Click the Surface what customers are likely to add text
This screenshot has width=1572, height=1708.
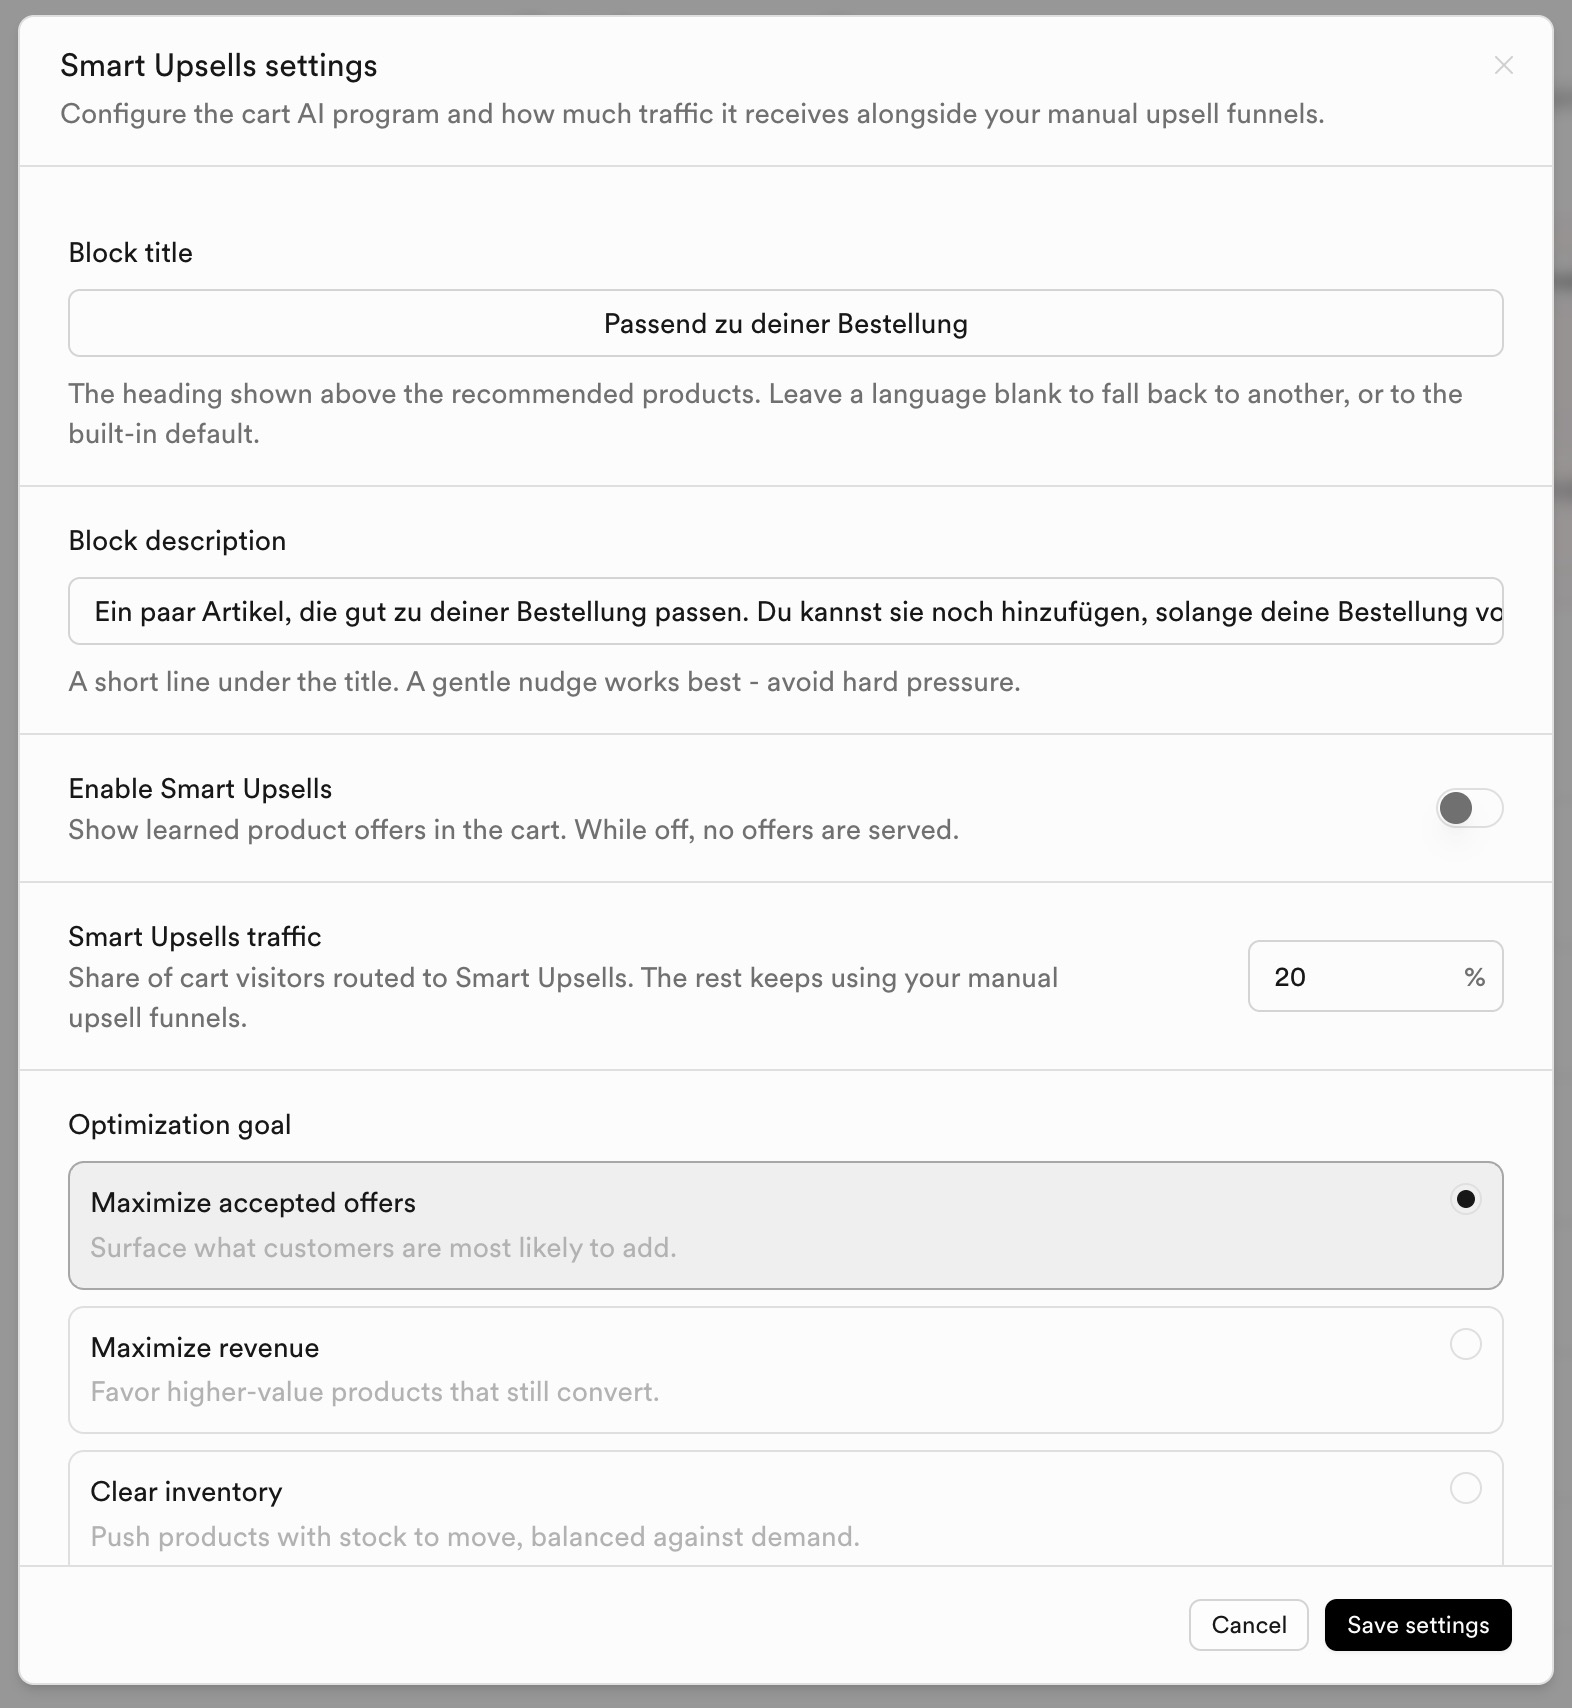click(383, 1248)
